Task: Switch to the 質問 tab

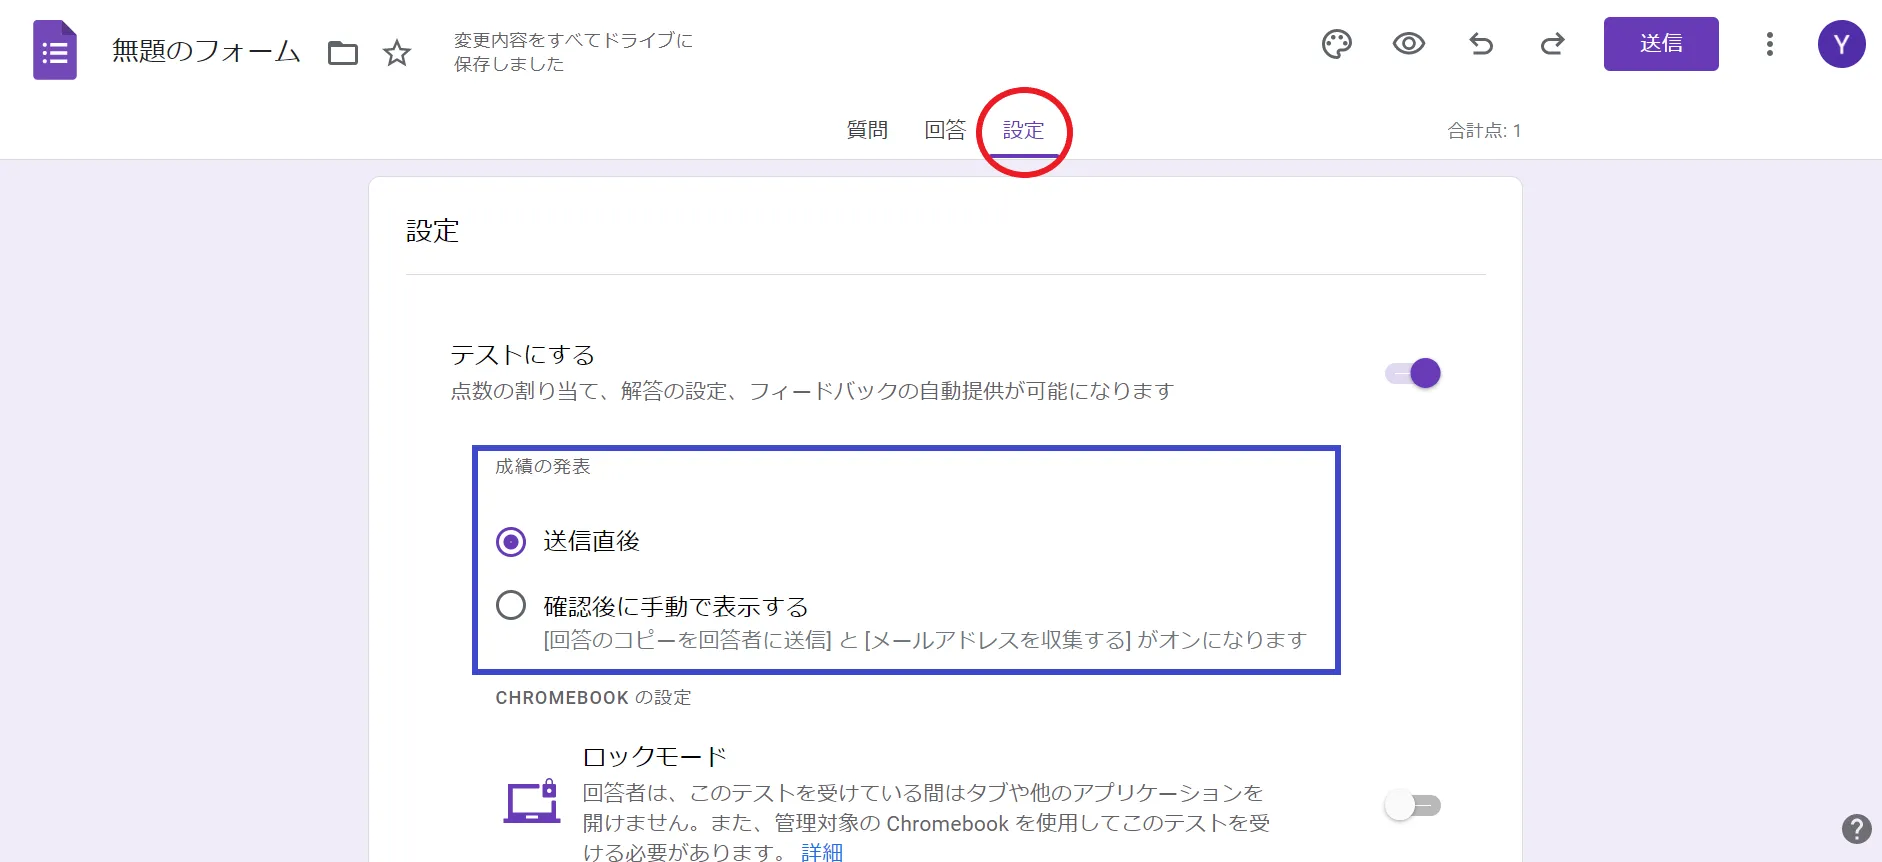Action: click(867, 130)
